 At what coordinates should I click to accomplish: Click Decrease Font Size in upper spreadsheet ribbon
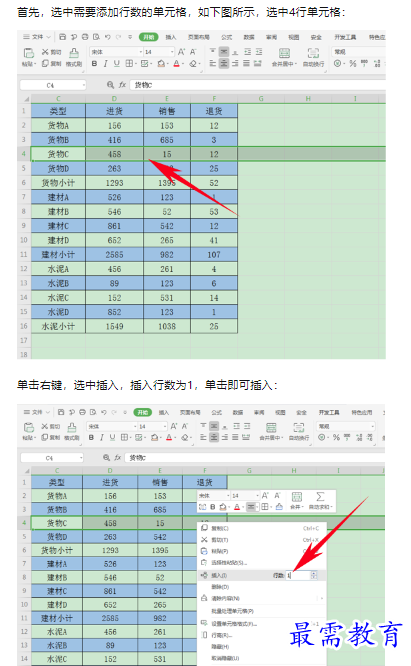(193, 52)
